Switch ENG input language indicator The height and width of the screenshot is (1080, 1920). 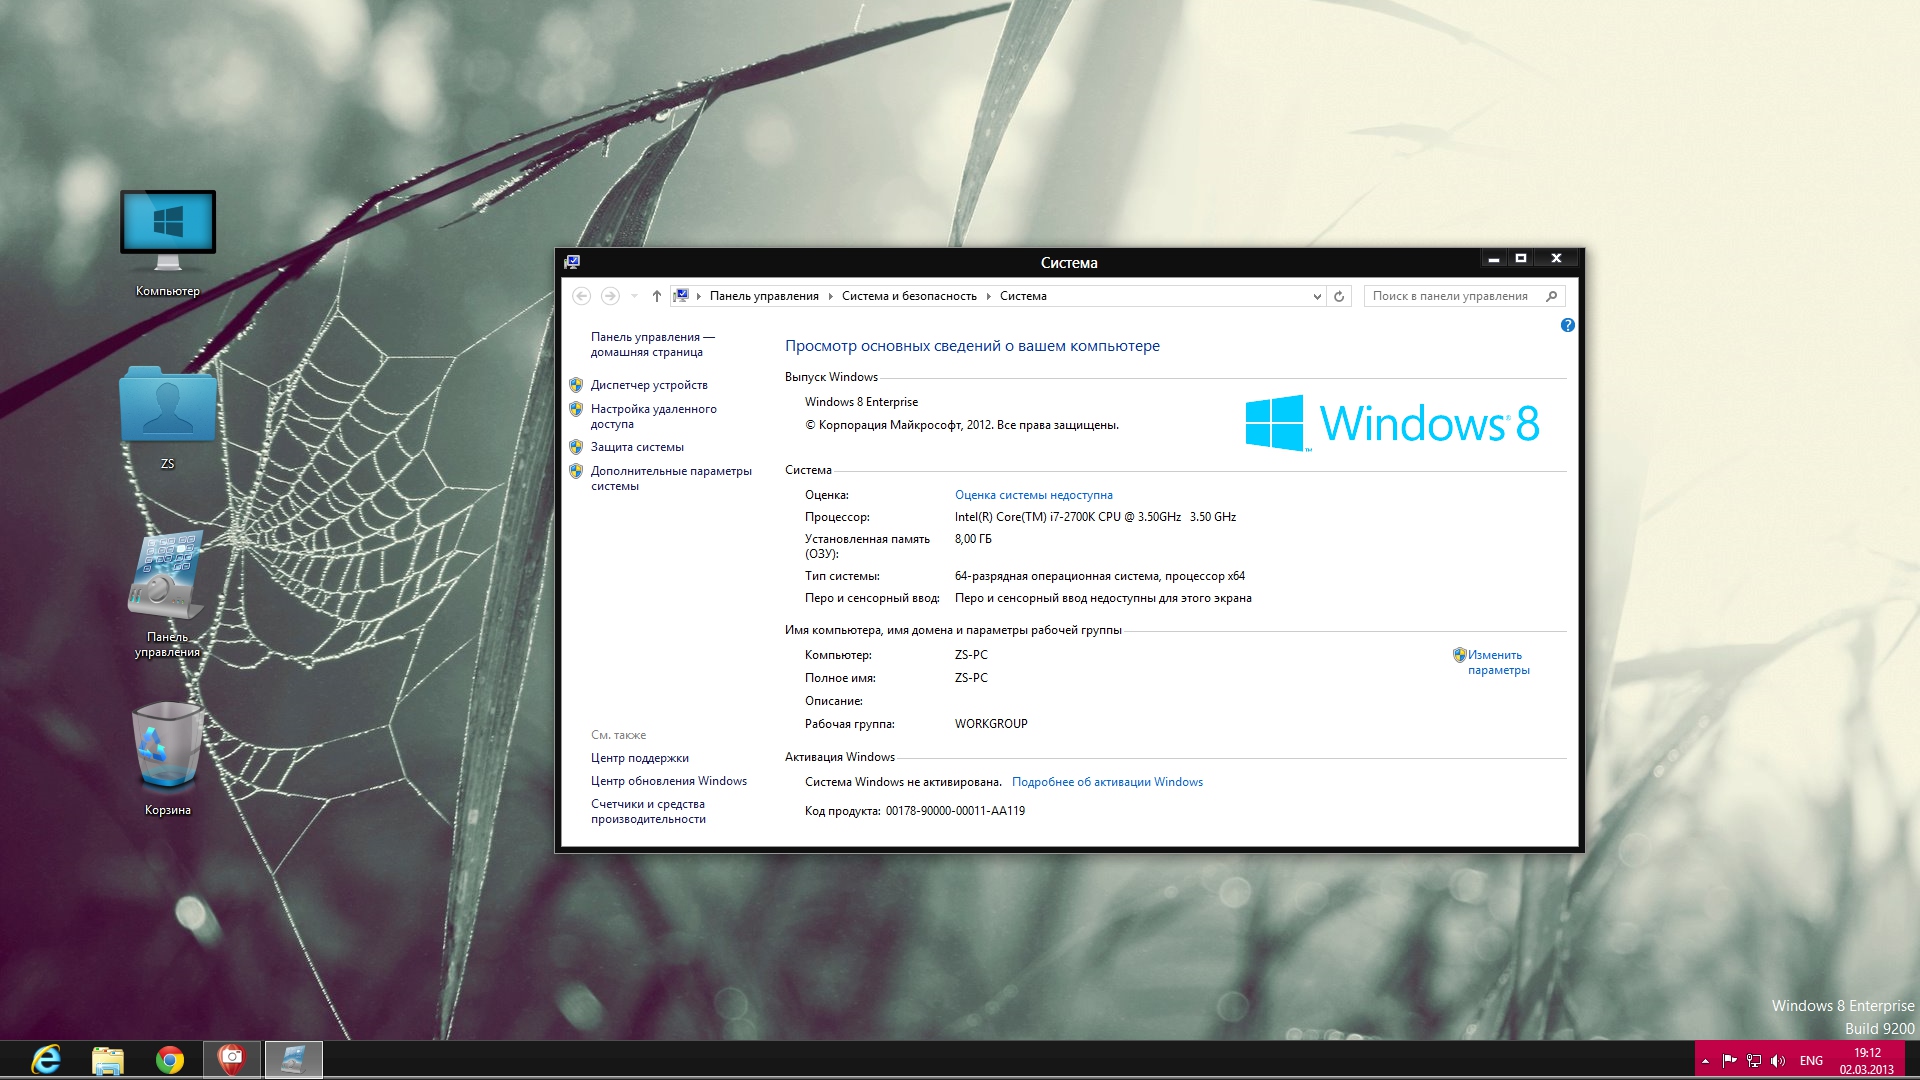(1810, 1061)
